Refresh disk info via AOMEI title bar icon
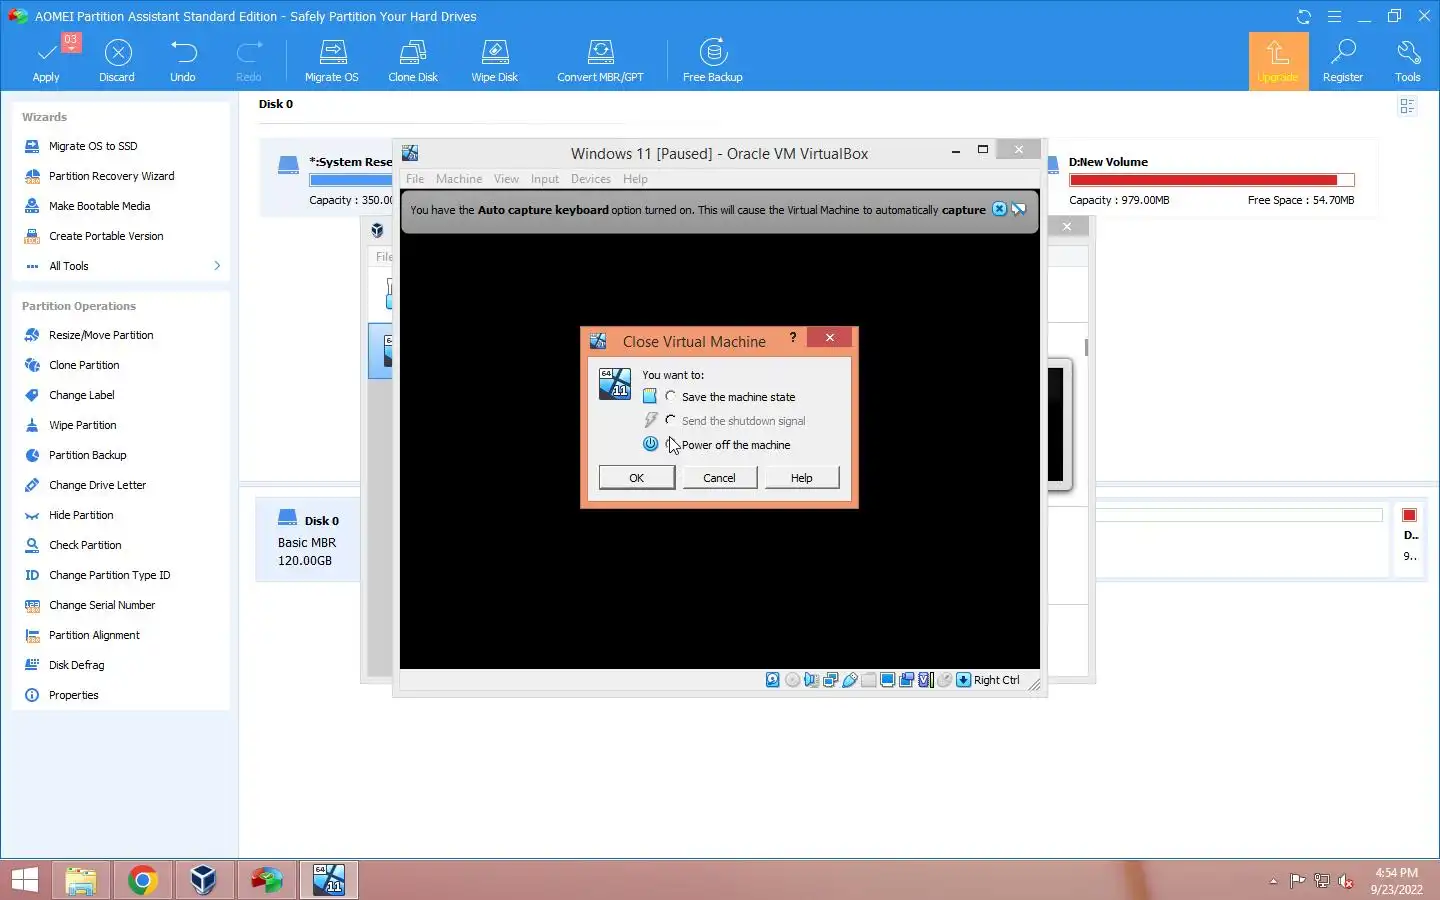The height and width of the screenshot is (900, 1440). point(1304,16)
